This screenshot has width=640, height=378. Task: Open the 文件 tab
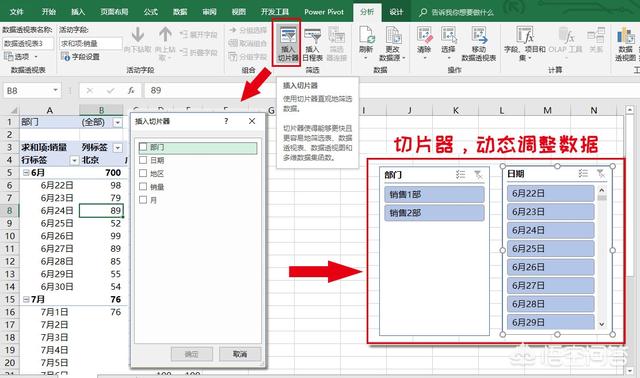(x=16, y=12)
